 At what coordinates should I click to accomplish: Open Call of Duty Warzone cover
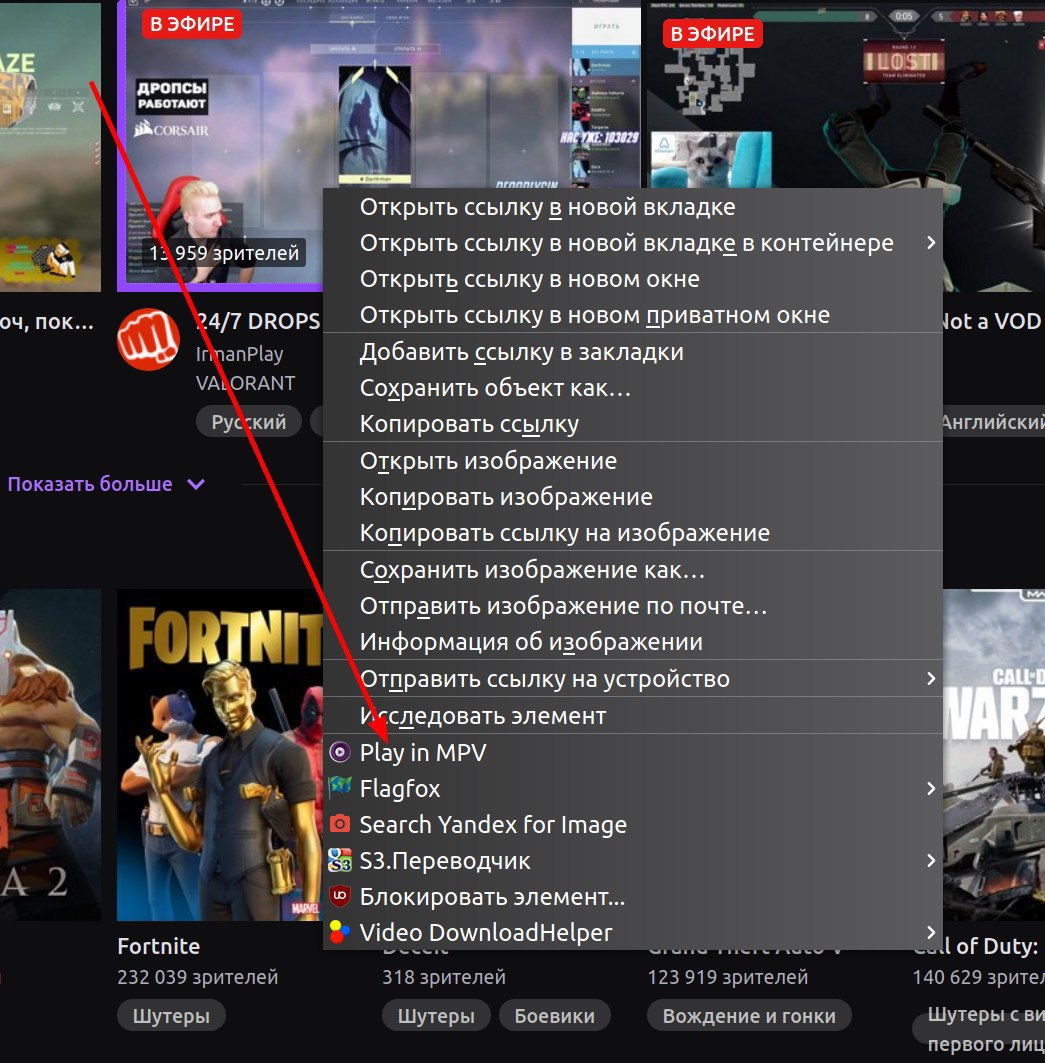point(994,755)
